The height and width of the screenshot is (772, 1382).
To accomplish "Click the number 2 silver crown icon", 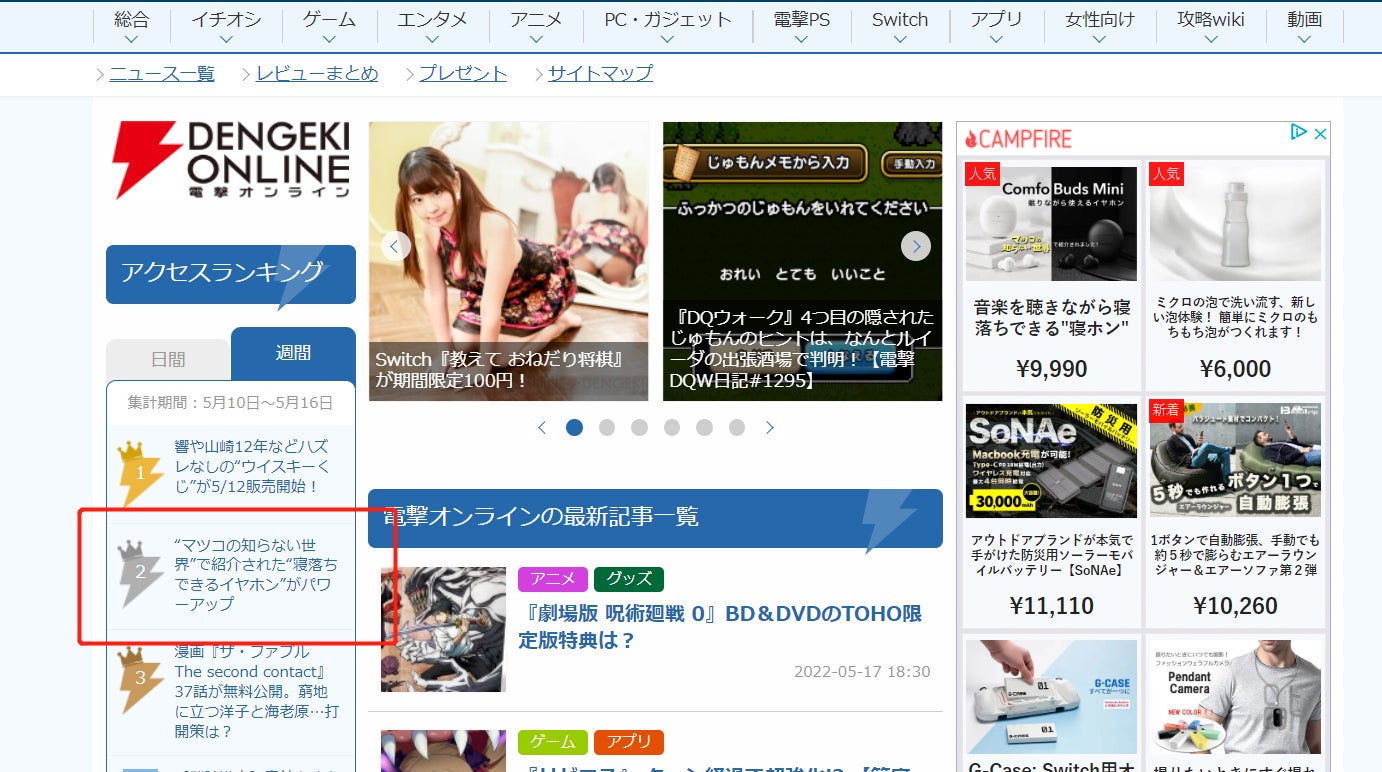I will click(140, 573).
